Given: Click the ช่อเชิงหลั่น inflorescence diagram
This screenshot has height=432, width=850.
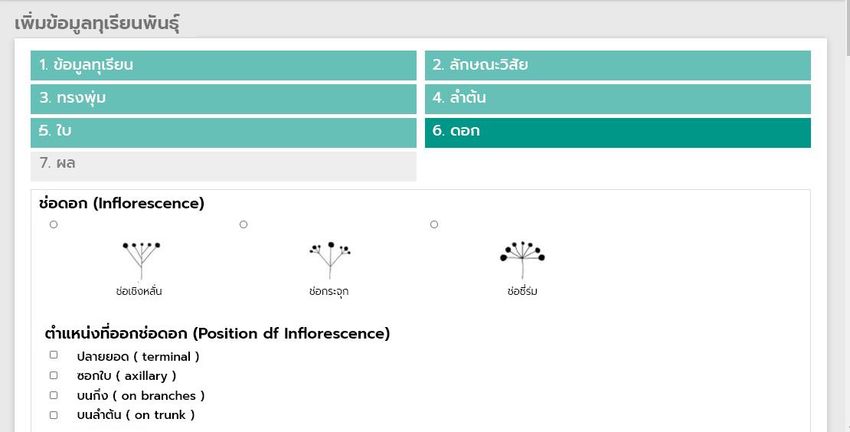Looking at the screenshot, I should (x=141, y=261).
